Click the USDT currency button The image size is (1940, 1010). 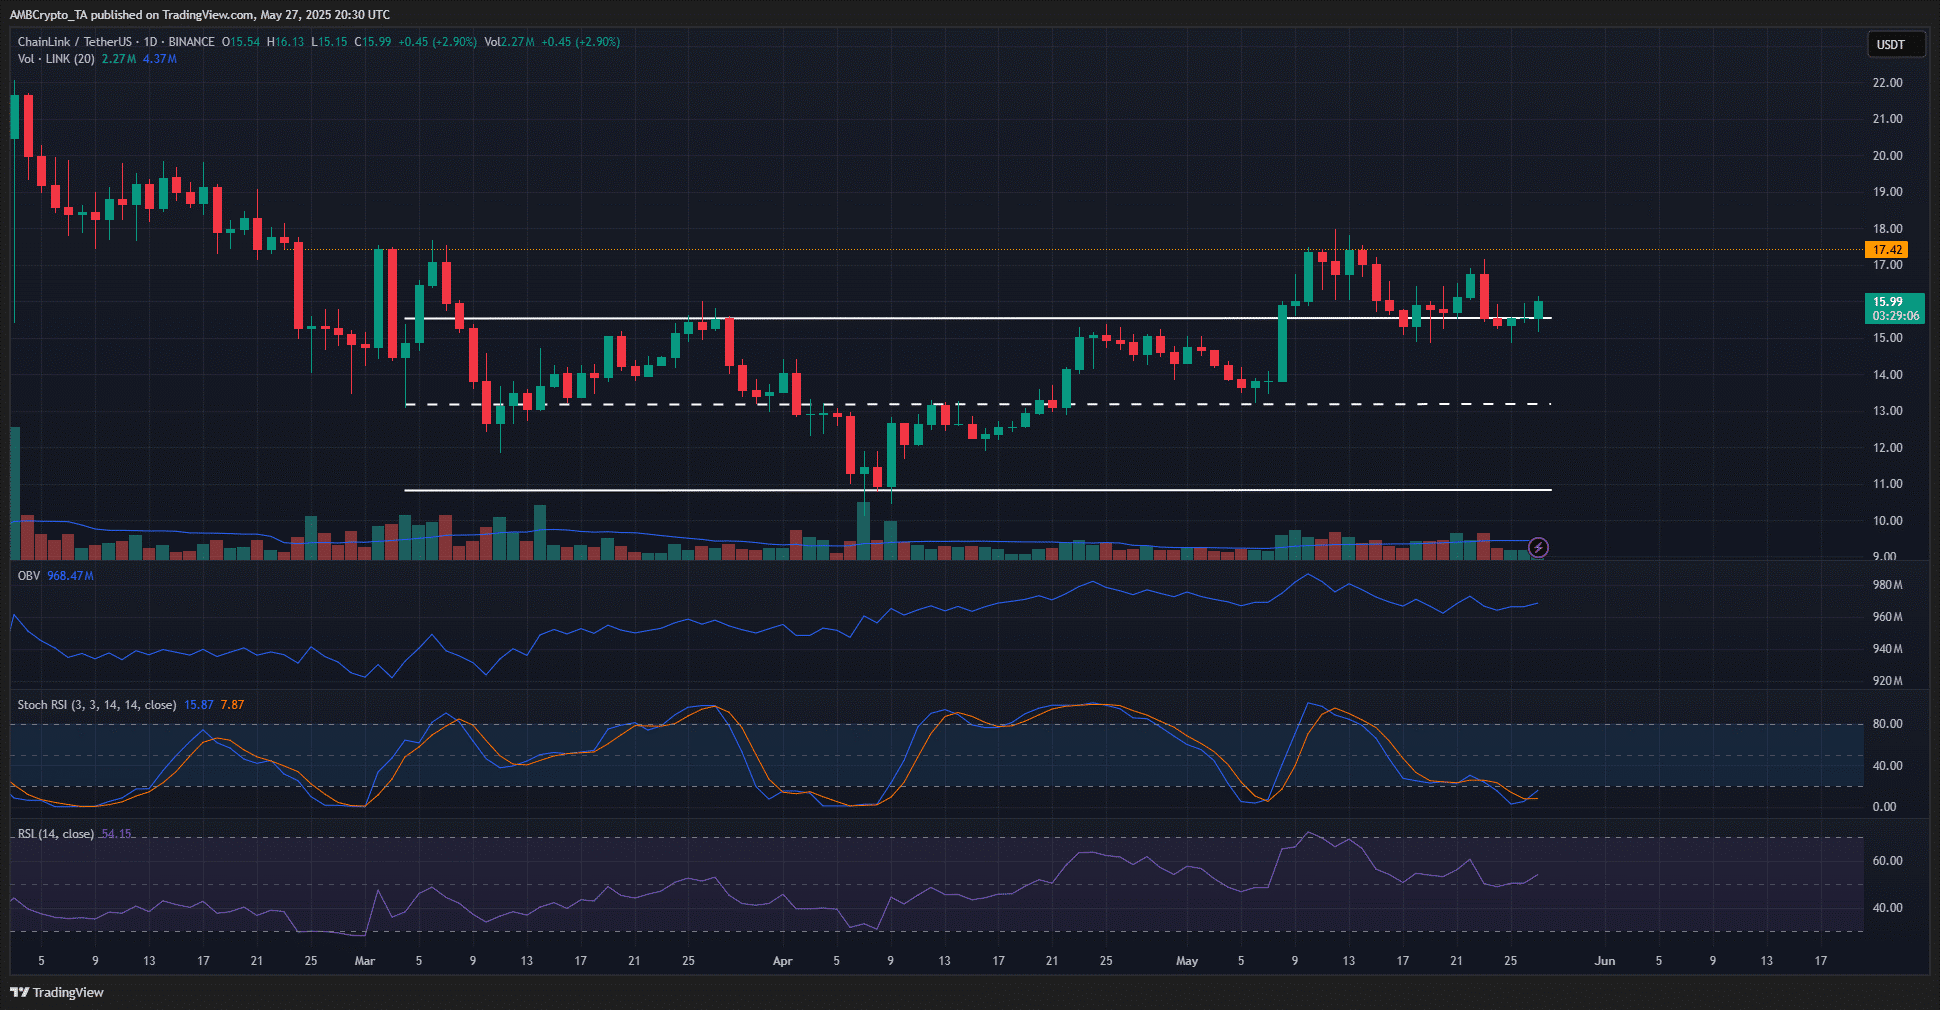(1890, 45)
